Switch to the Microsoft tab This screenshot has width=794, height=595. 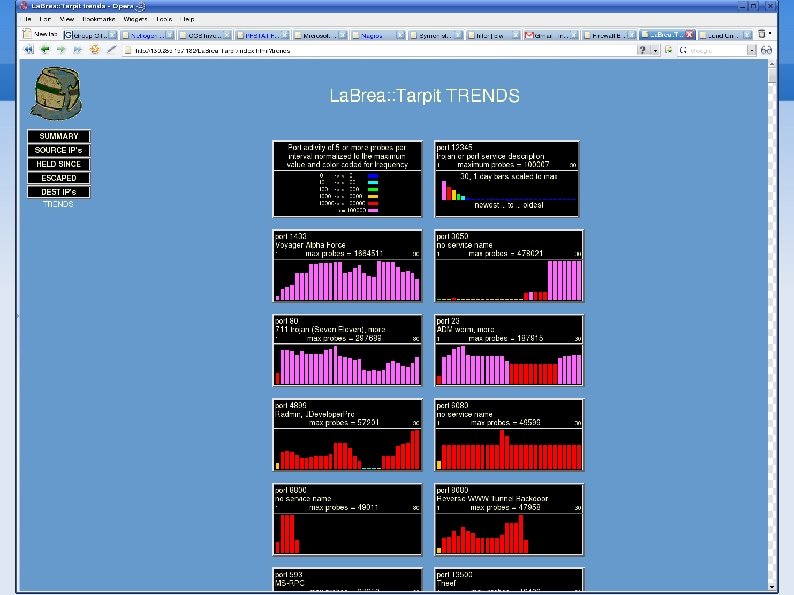click(x=320, y=35)
